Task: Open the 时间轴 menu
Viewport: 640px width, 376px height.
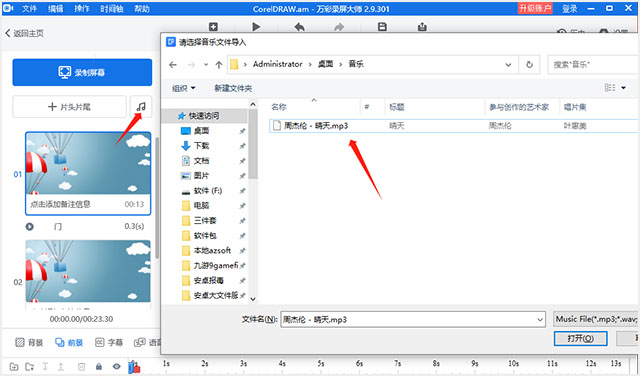Action: tap(112, 9)
